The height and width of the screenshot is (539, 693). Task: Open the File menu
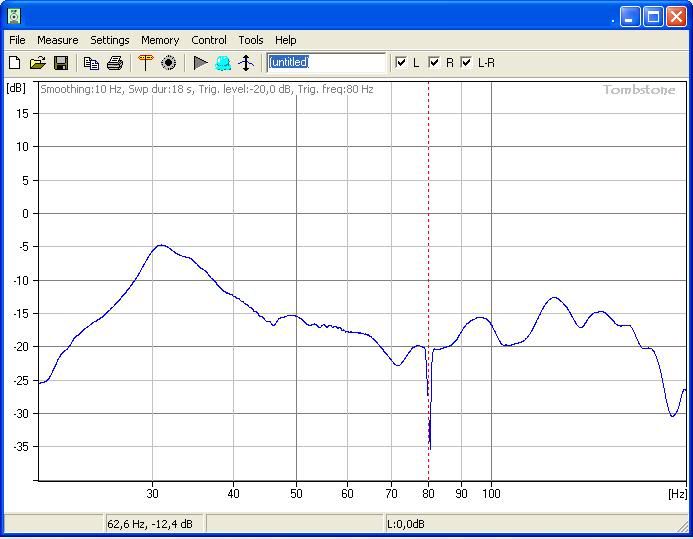click(17, 40)
